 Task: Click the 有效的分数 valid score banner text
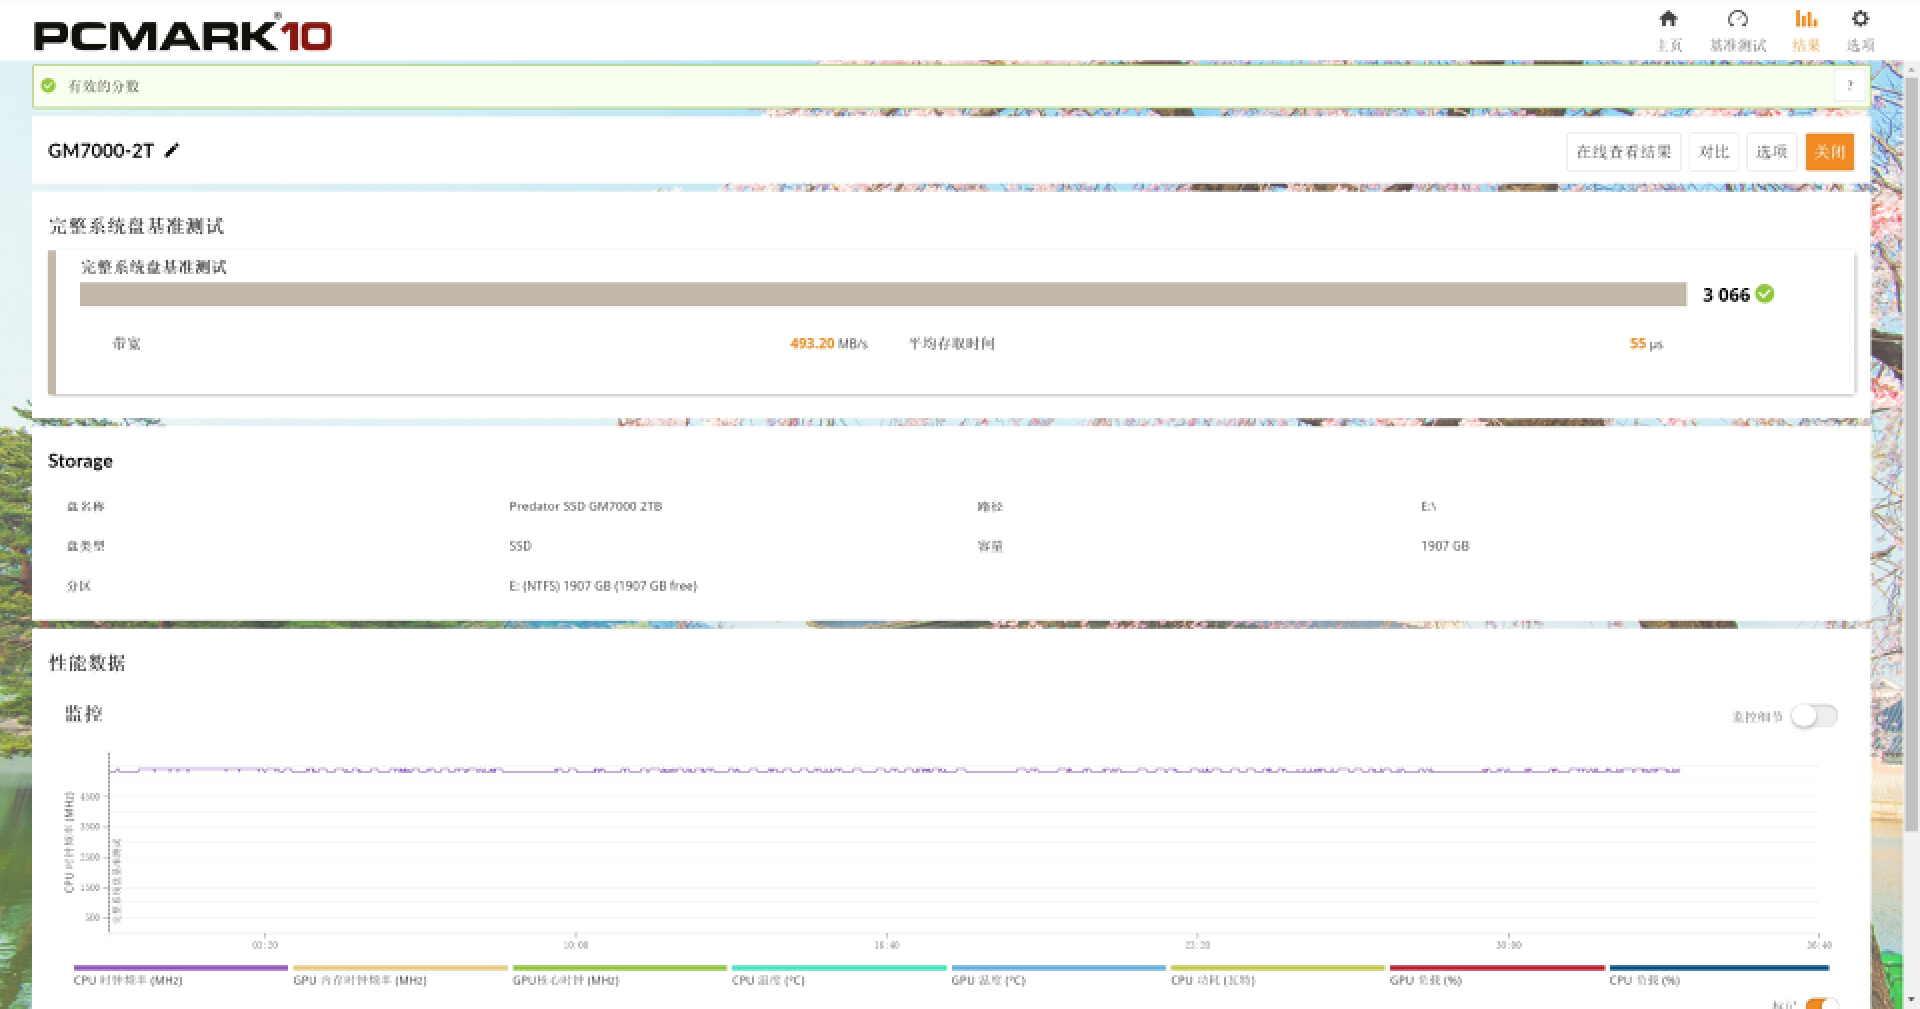103,86
